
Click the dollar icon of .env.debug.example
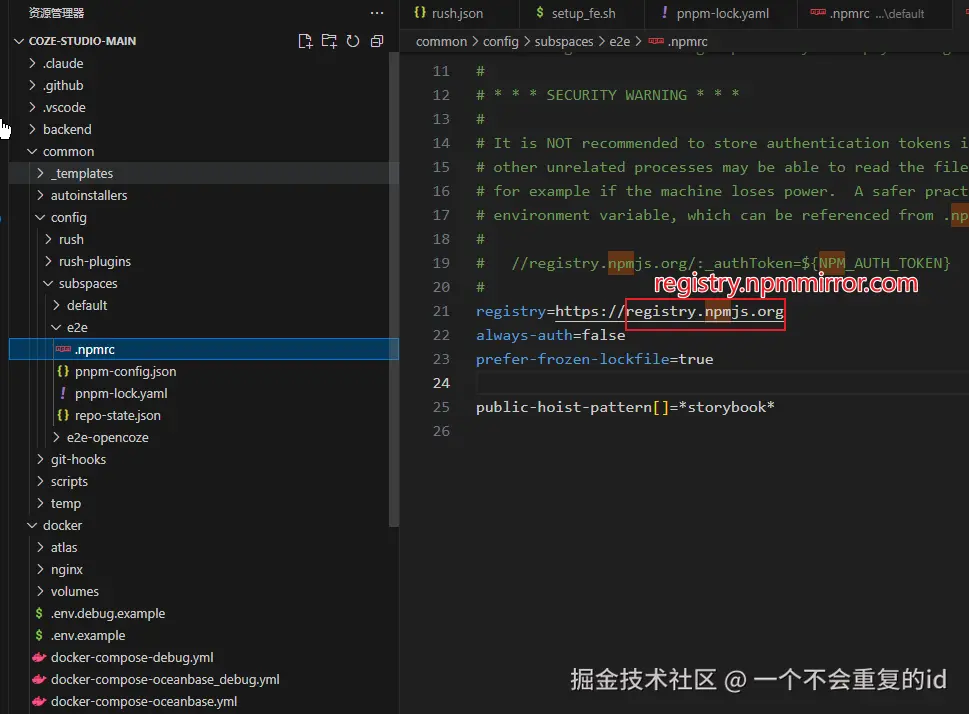39,613
